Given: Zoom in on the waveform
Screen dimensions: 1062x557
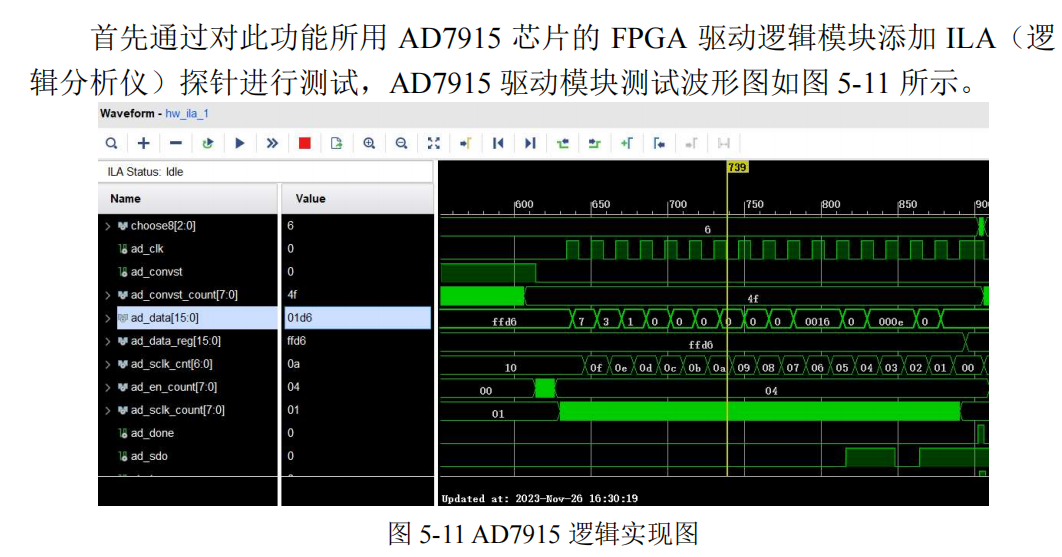Looking at the screenshot, I should (369, 143).
